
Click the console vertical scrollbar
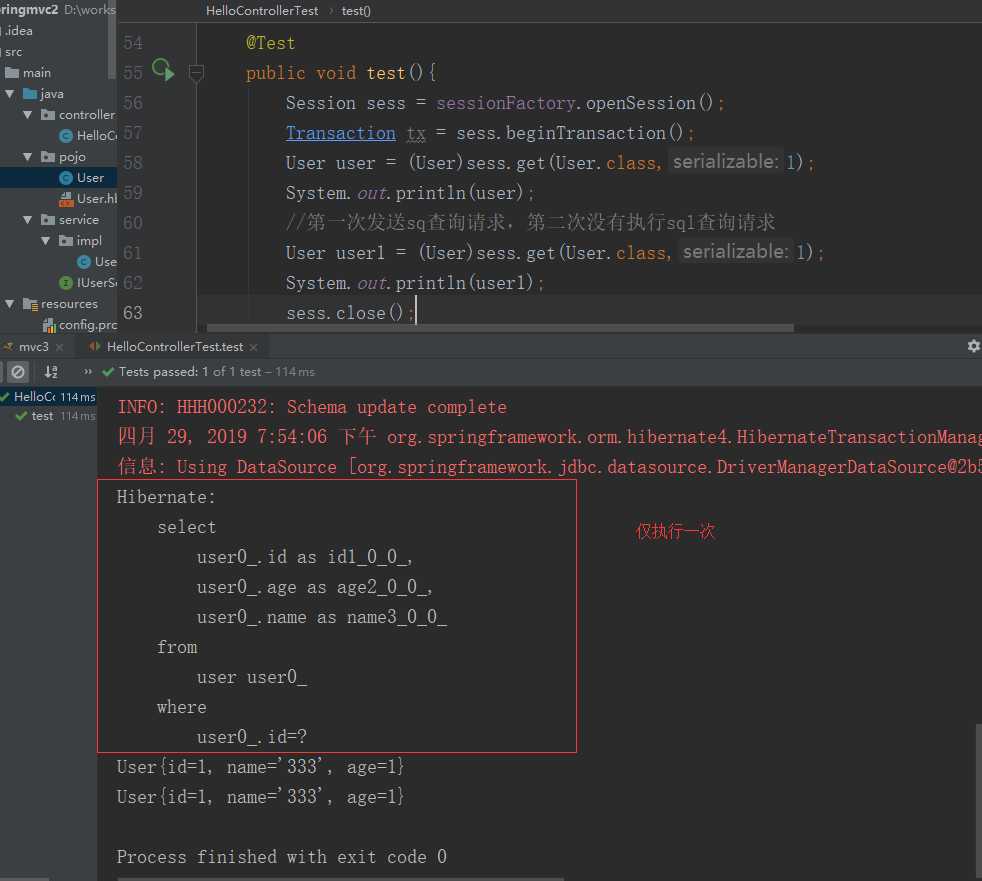(x=978, y=800)
